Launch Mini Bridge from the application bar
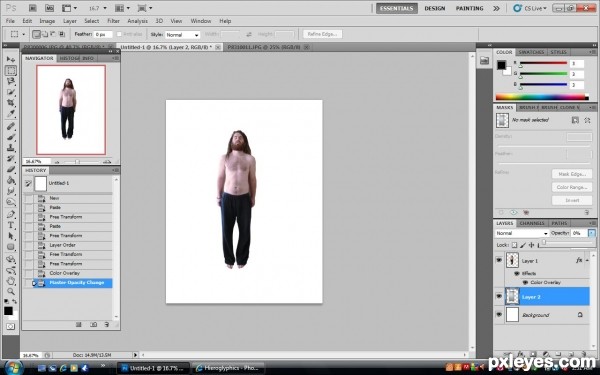 (49, 8)
